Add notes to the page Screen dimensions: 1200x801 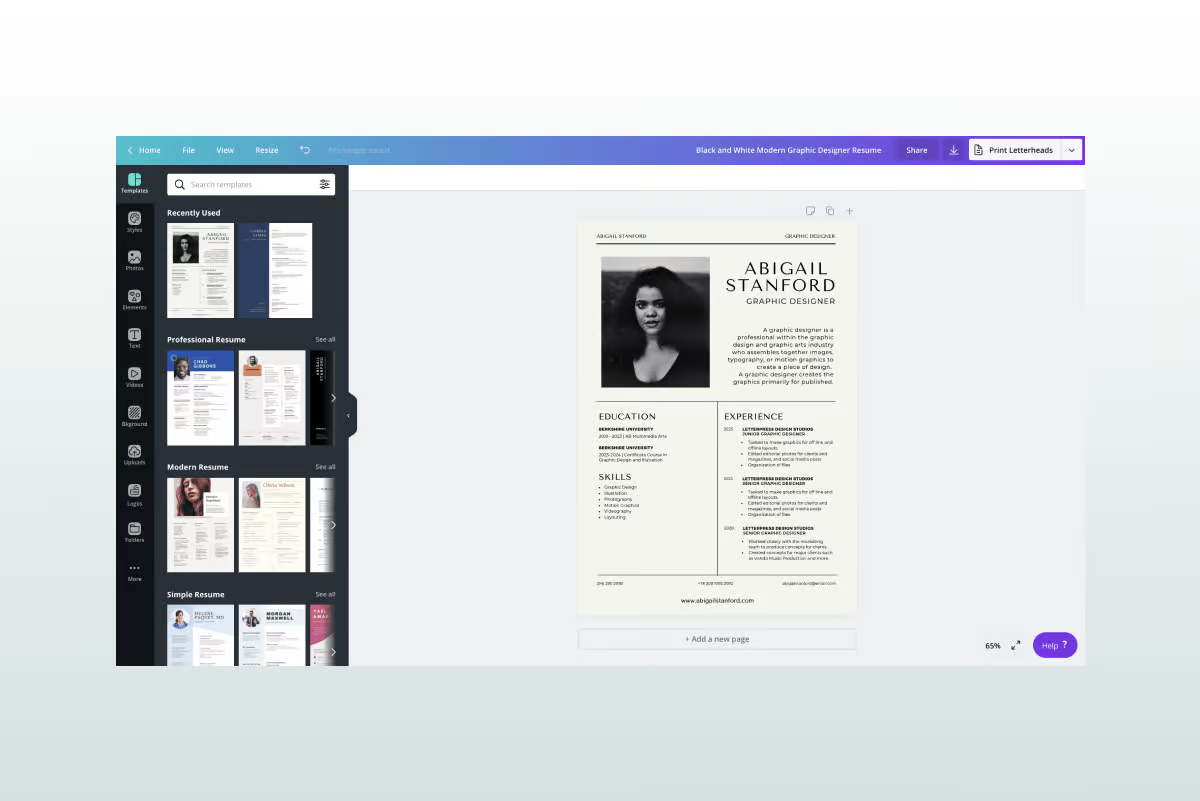pos(810,211)
